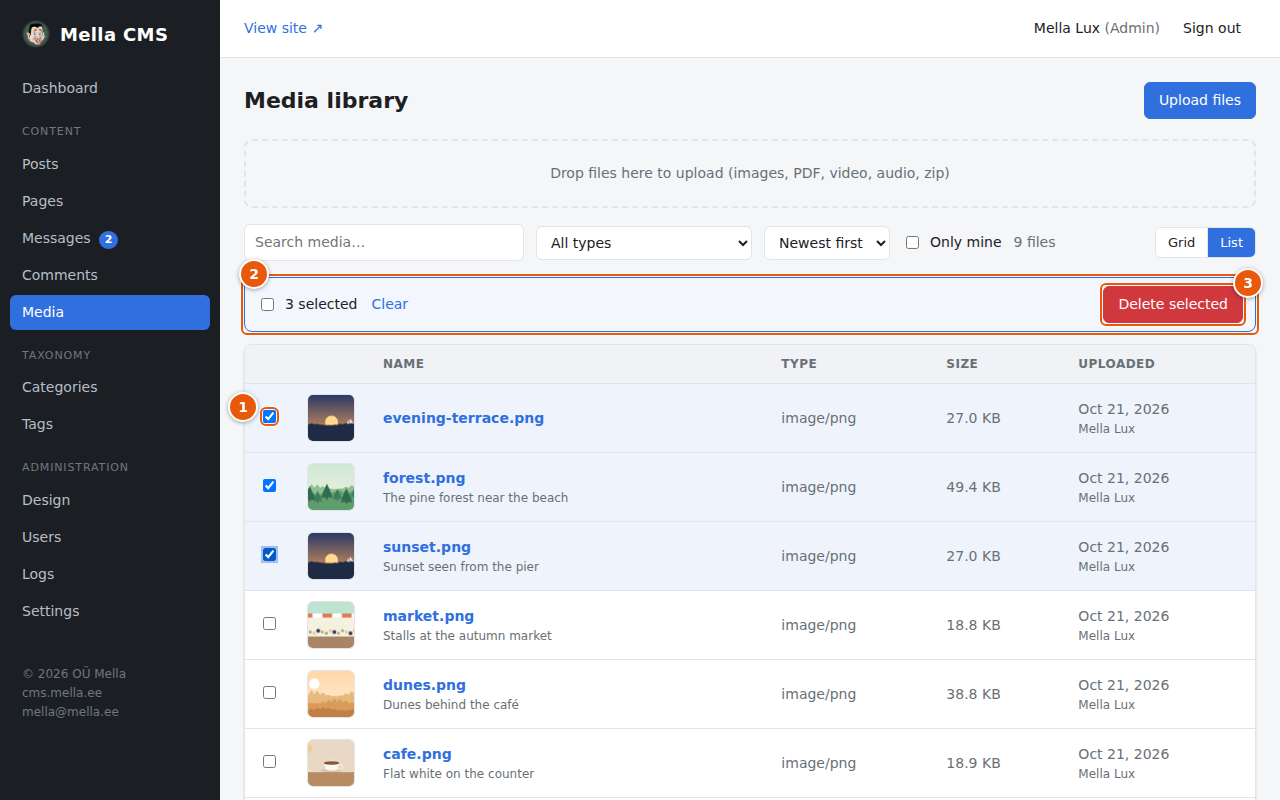1280x800 pixels.
Task: Deselect the sunset.png row checkbox
Action: (269, 554)
